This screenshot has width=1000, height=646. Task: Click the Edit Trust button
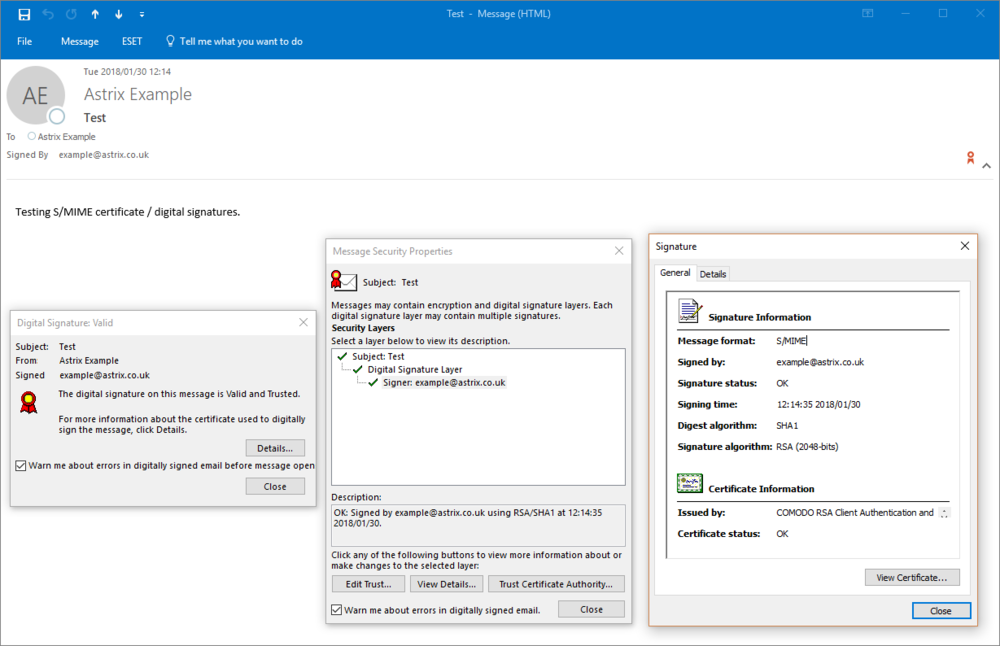tap(369, 584)
